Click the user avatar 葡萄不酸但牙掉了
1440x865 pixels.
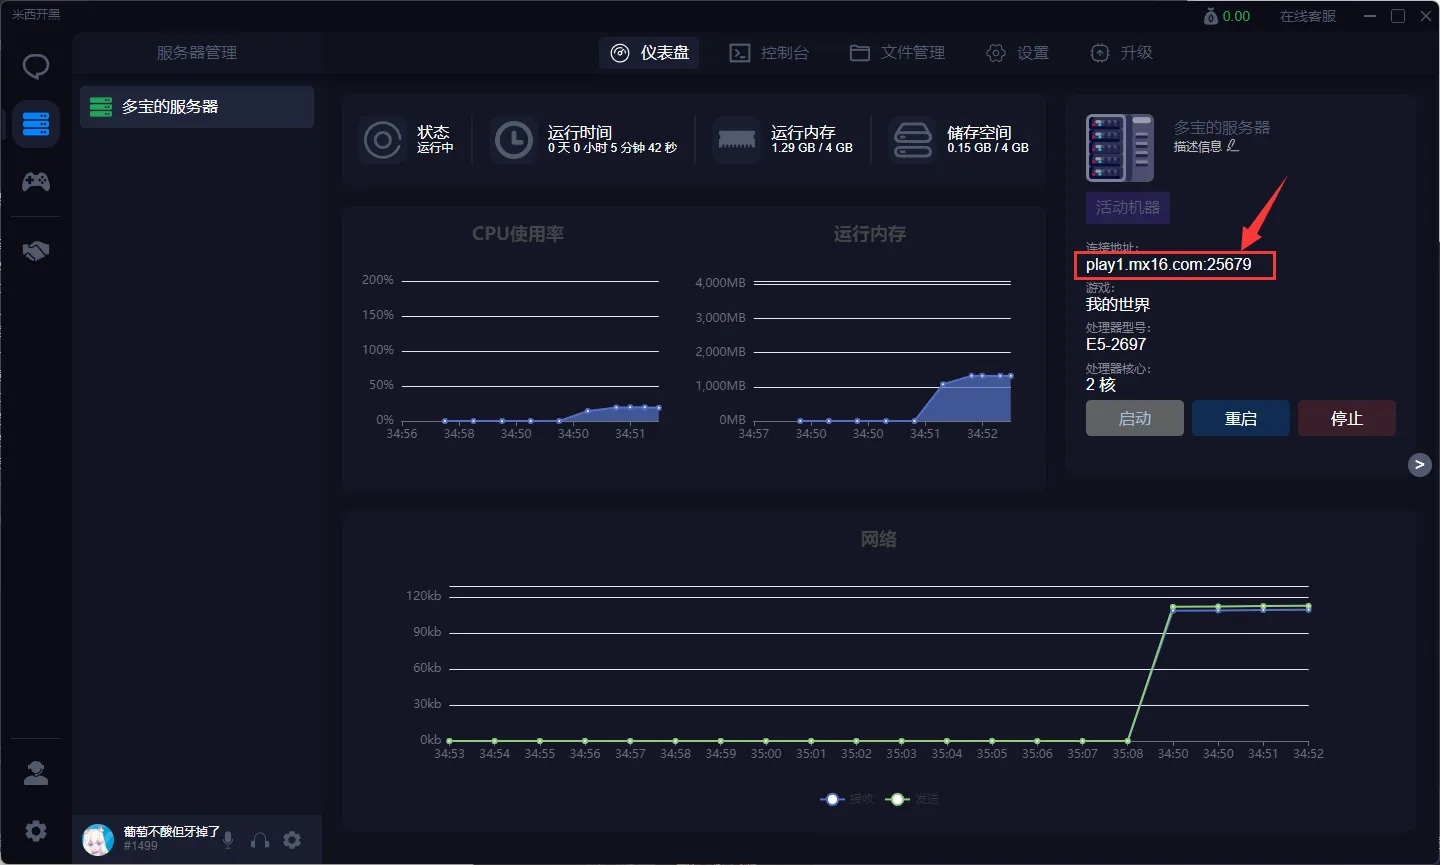(x=98, y=840)
